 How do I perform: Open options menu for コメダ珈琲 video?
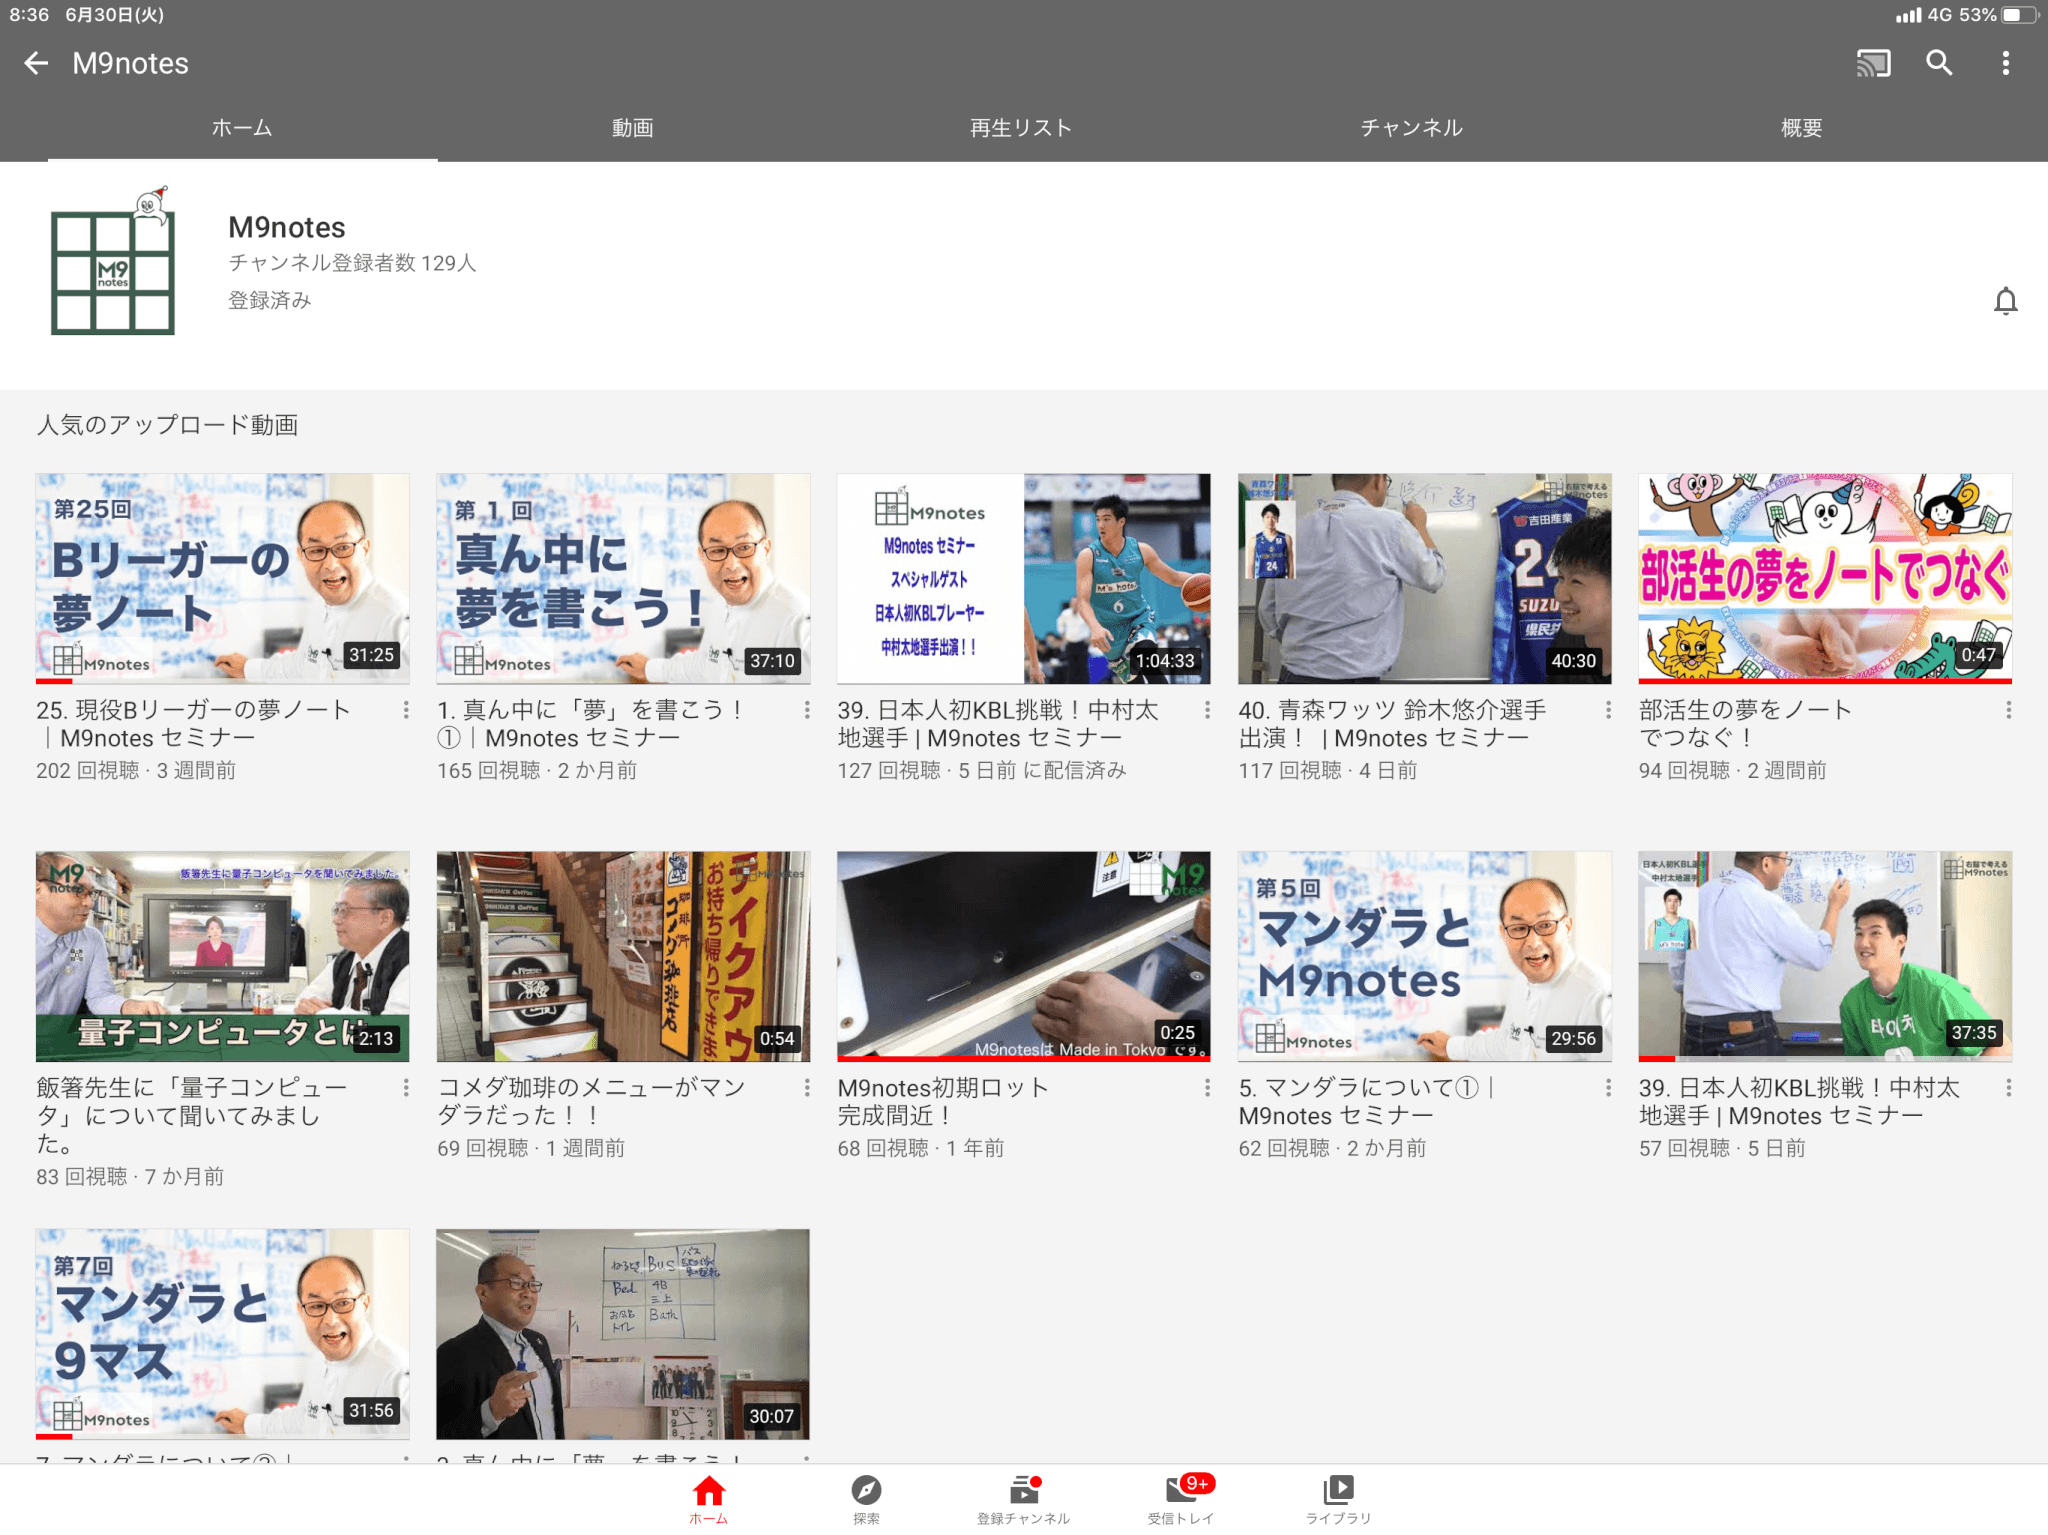[x=806, y=1088]
